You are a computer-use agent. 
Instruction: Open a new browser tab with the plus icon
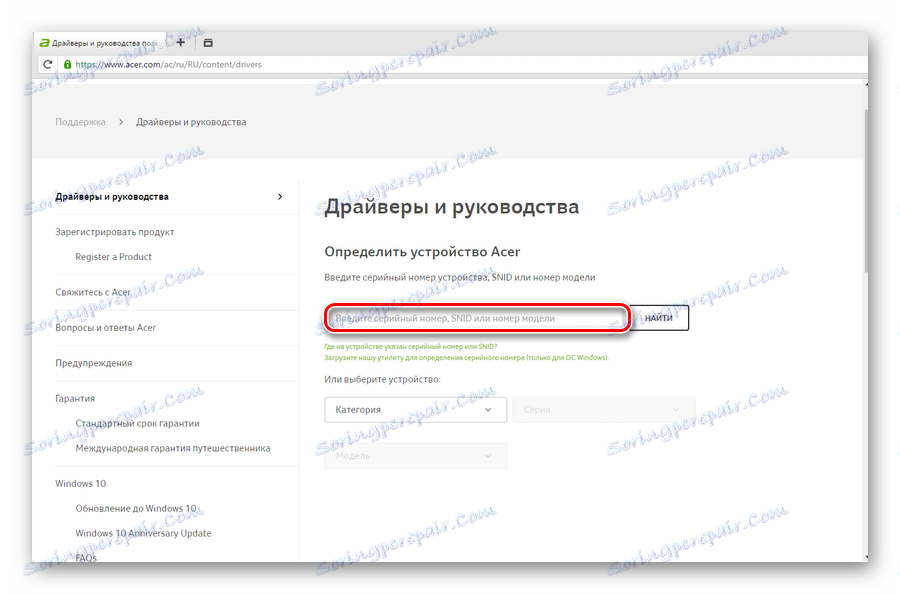(x=180, y=42)
